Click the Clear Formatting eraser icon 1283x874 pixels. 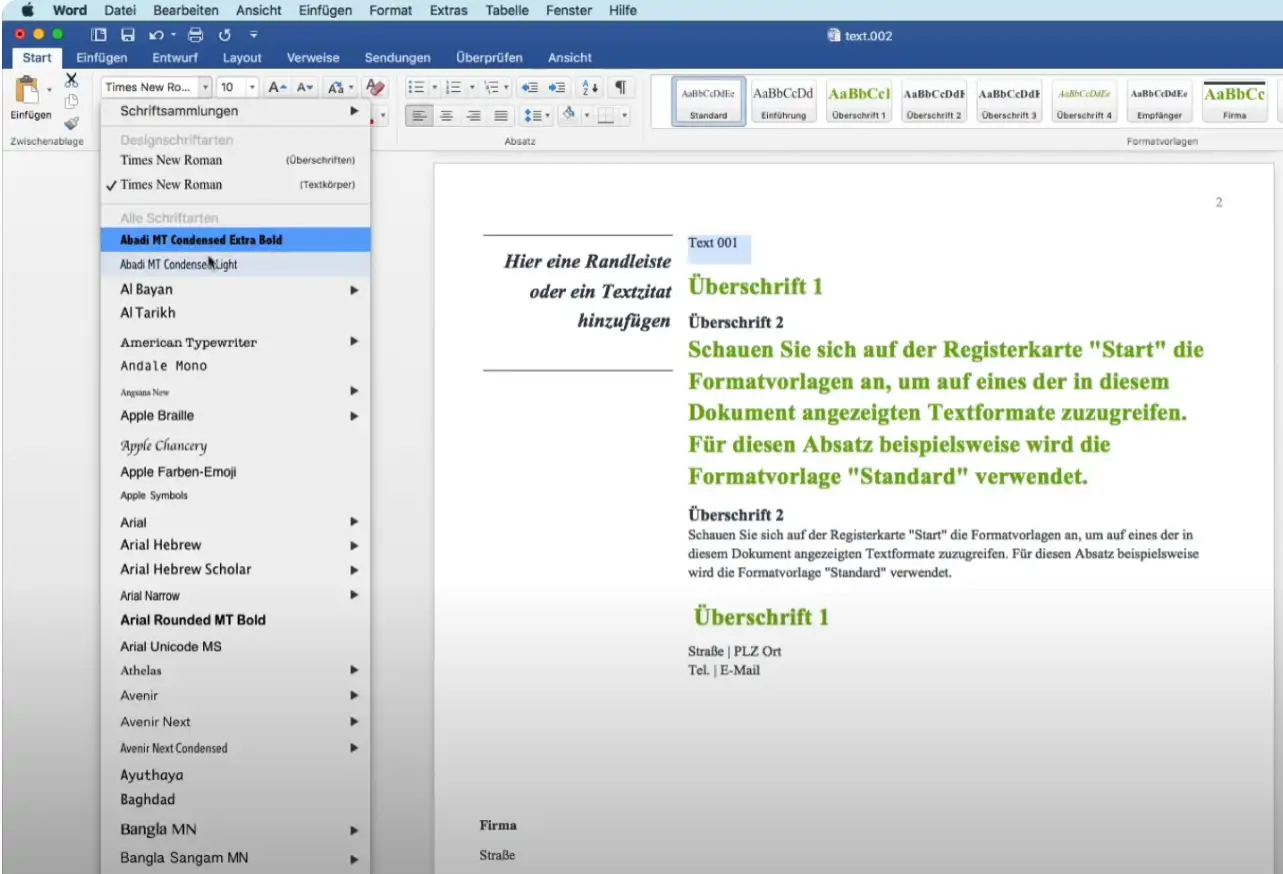pyautogui.click(x=375, y=87)
